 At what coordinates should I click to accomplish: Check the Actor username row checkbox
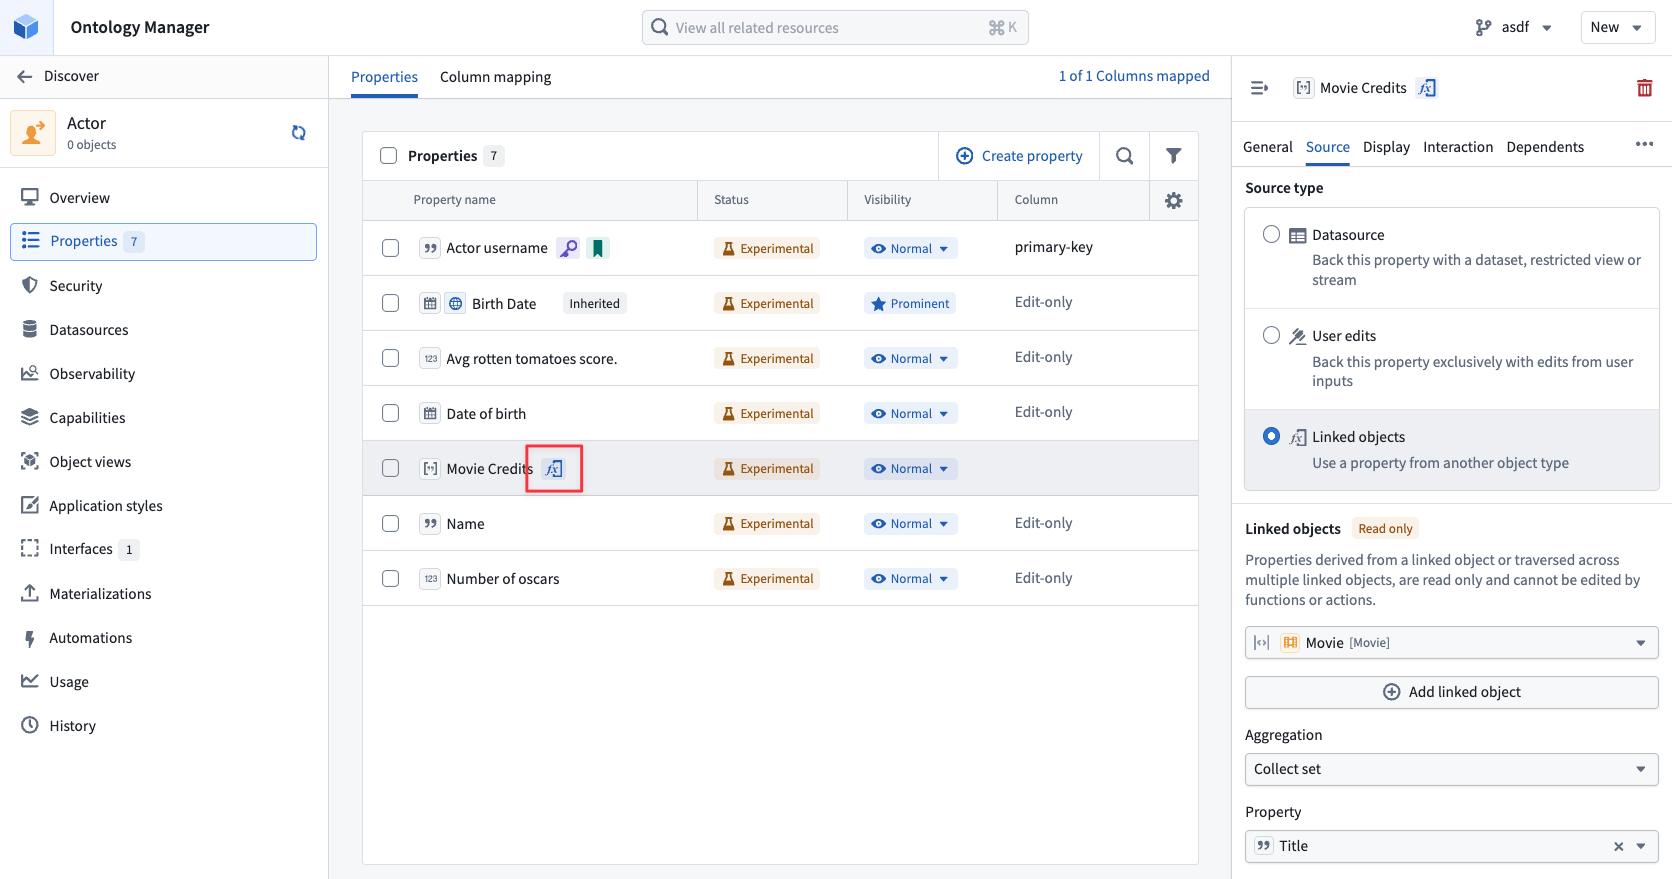pos(391,248)
